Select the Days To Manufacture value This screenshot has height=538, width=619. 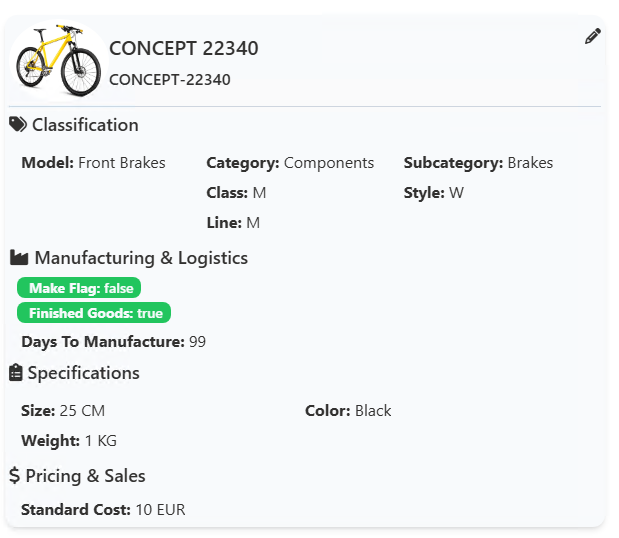(x=197, y=342)
